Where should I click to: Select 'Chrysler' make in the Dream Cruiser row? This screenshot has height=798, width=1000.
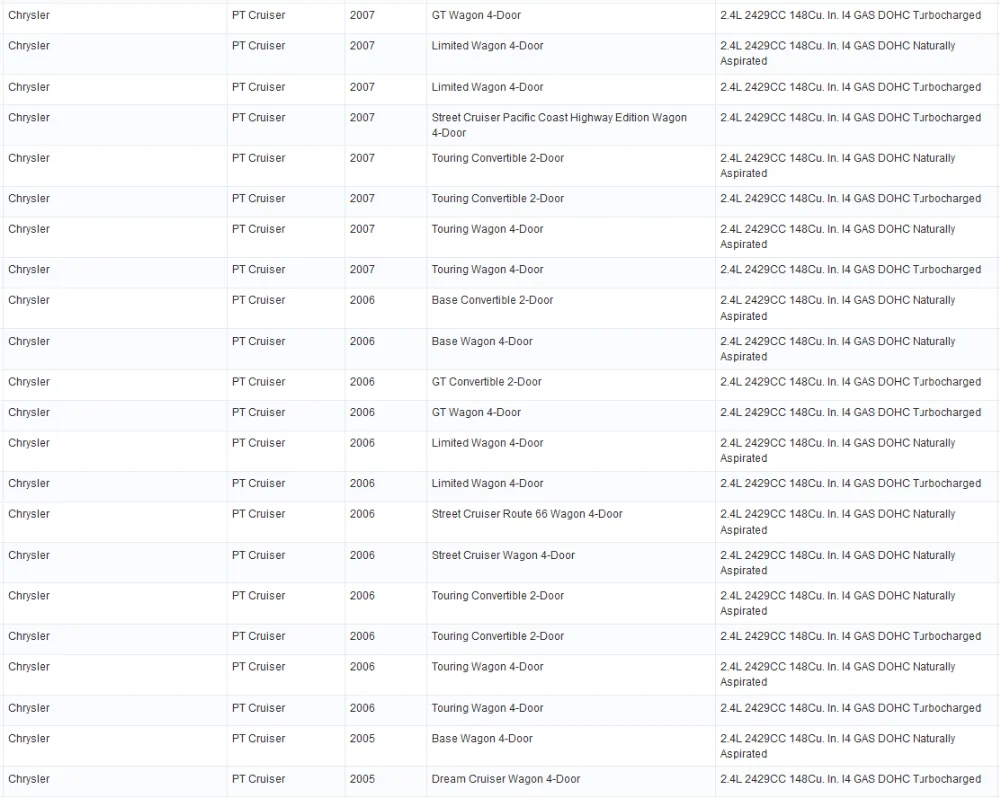[29, 780]
